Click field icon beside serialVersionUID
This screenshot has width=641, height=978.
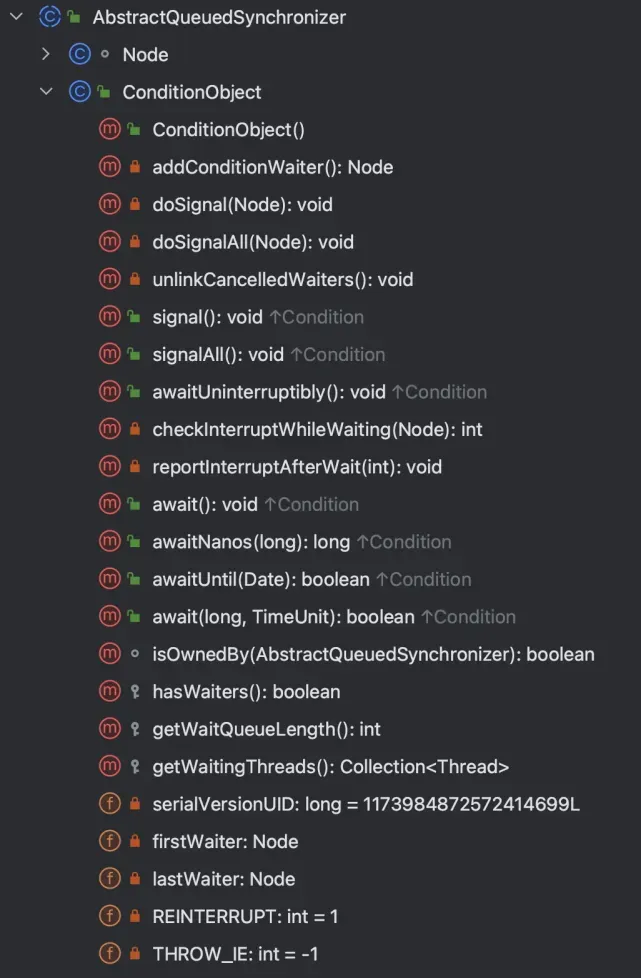click(110, 804)
